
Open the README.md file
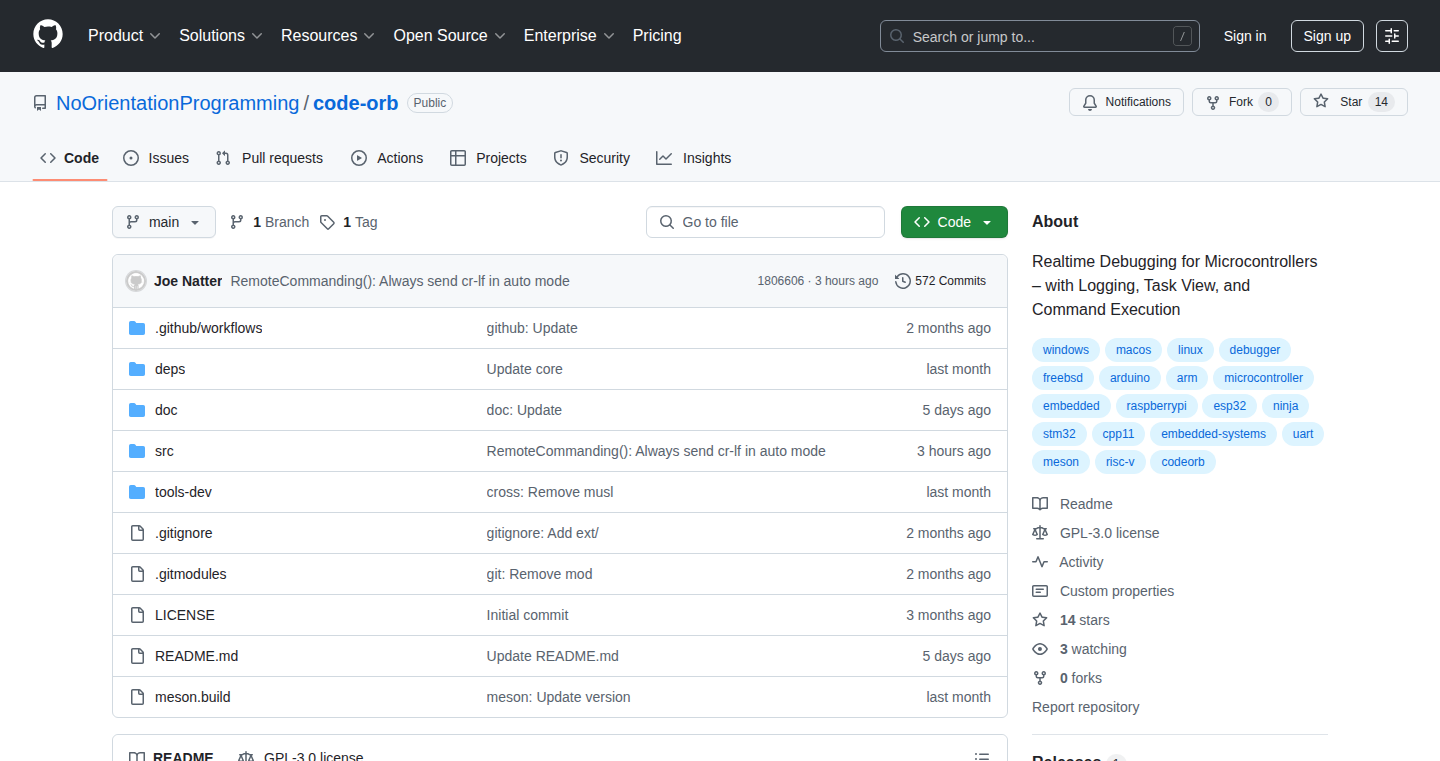tap(197, 656)
